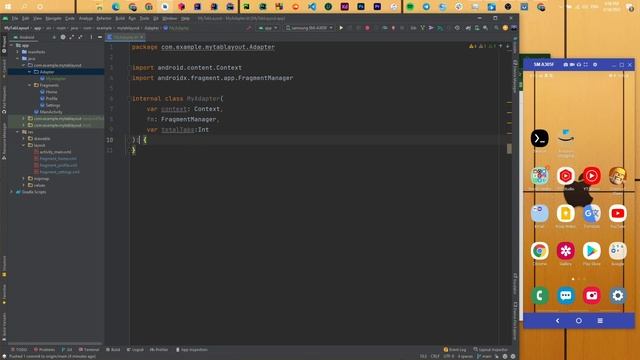Screen dimensions: 640x360
Task: Open the YouTube app on phone screen
Action: [x=618, y=213]
